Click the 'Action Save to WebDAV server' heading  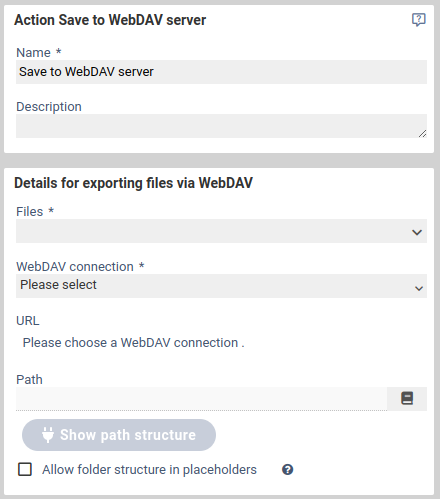tap(110, 20)
